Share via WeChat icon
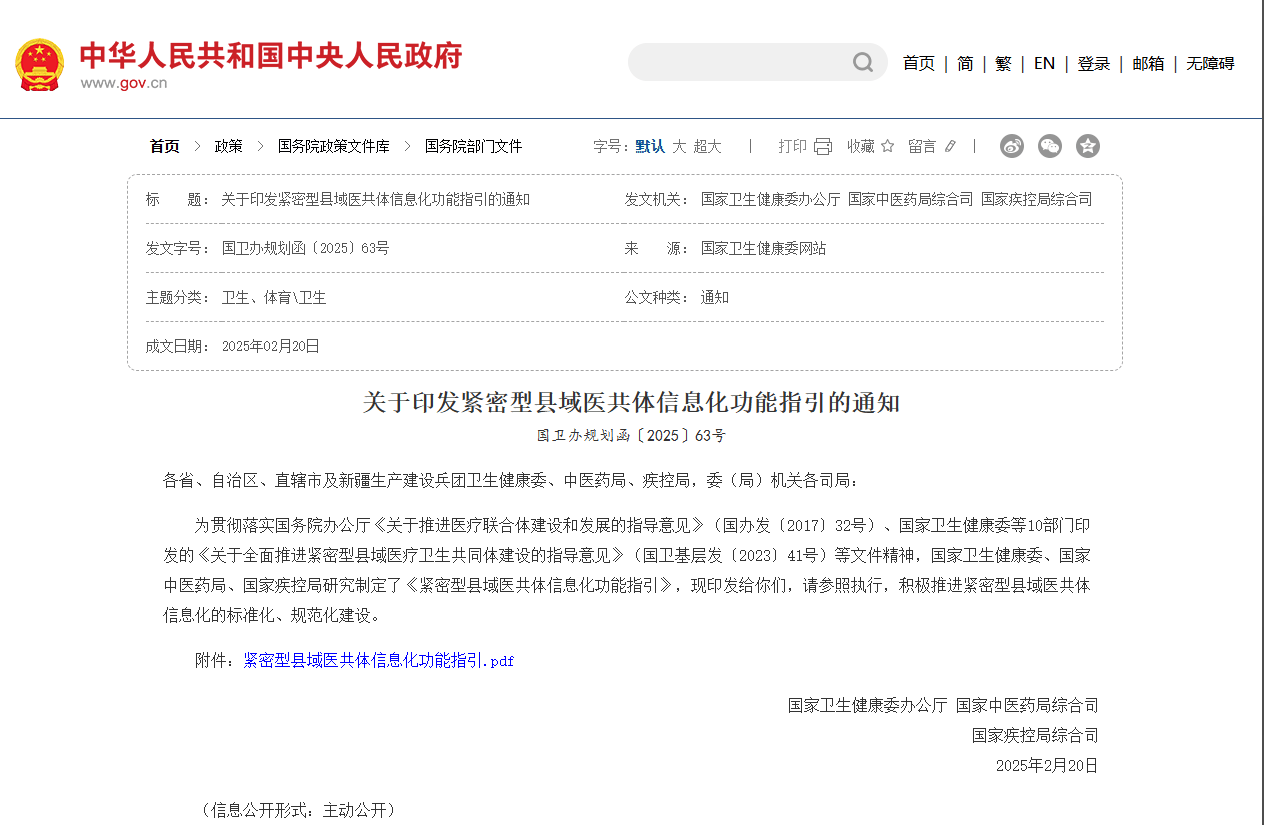This screenshot has width=1264, height=825. 1050,146
